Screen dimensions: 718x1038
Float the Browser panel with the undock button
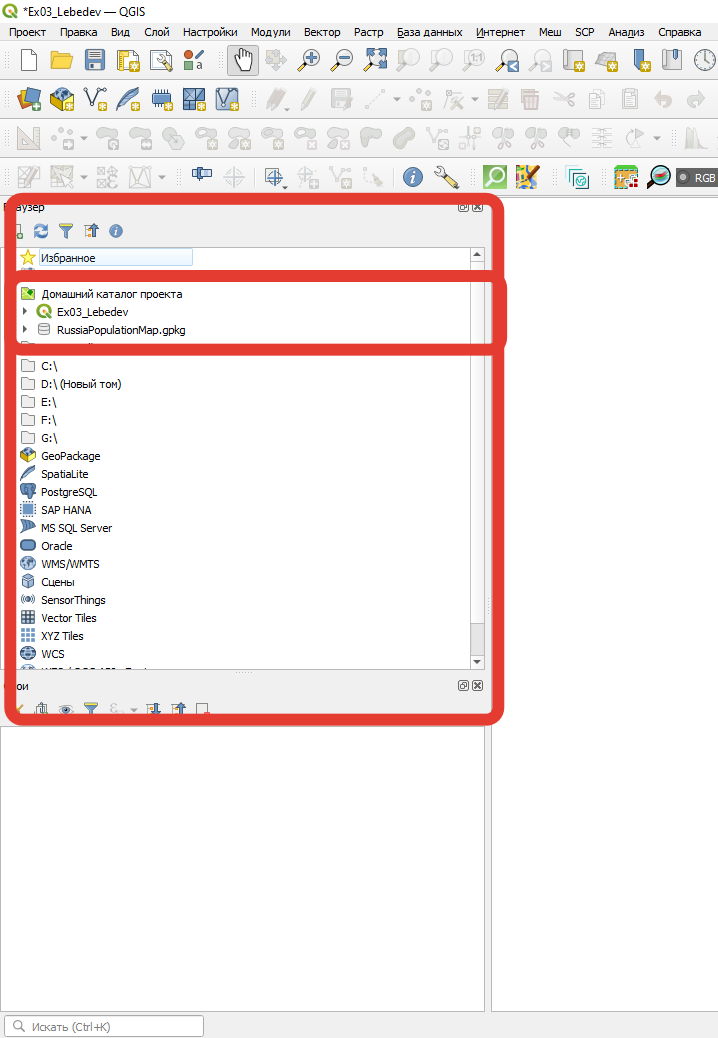click(463, 207)
